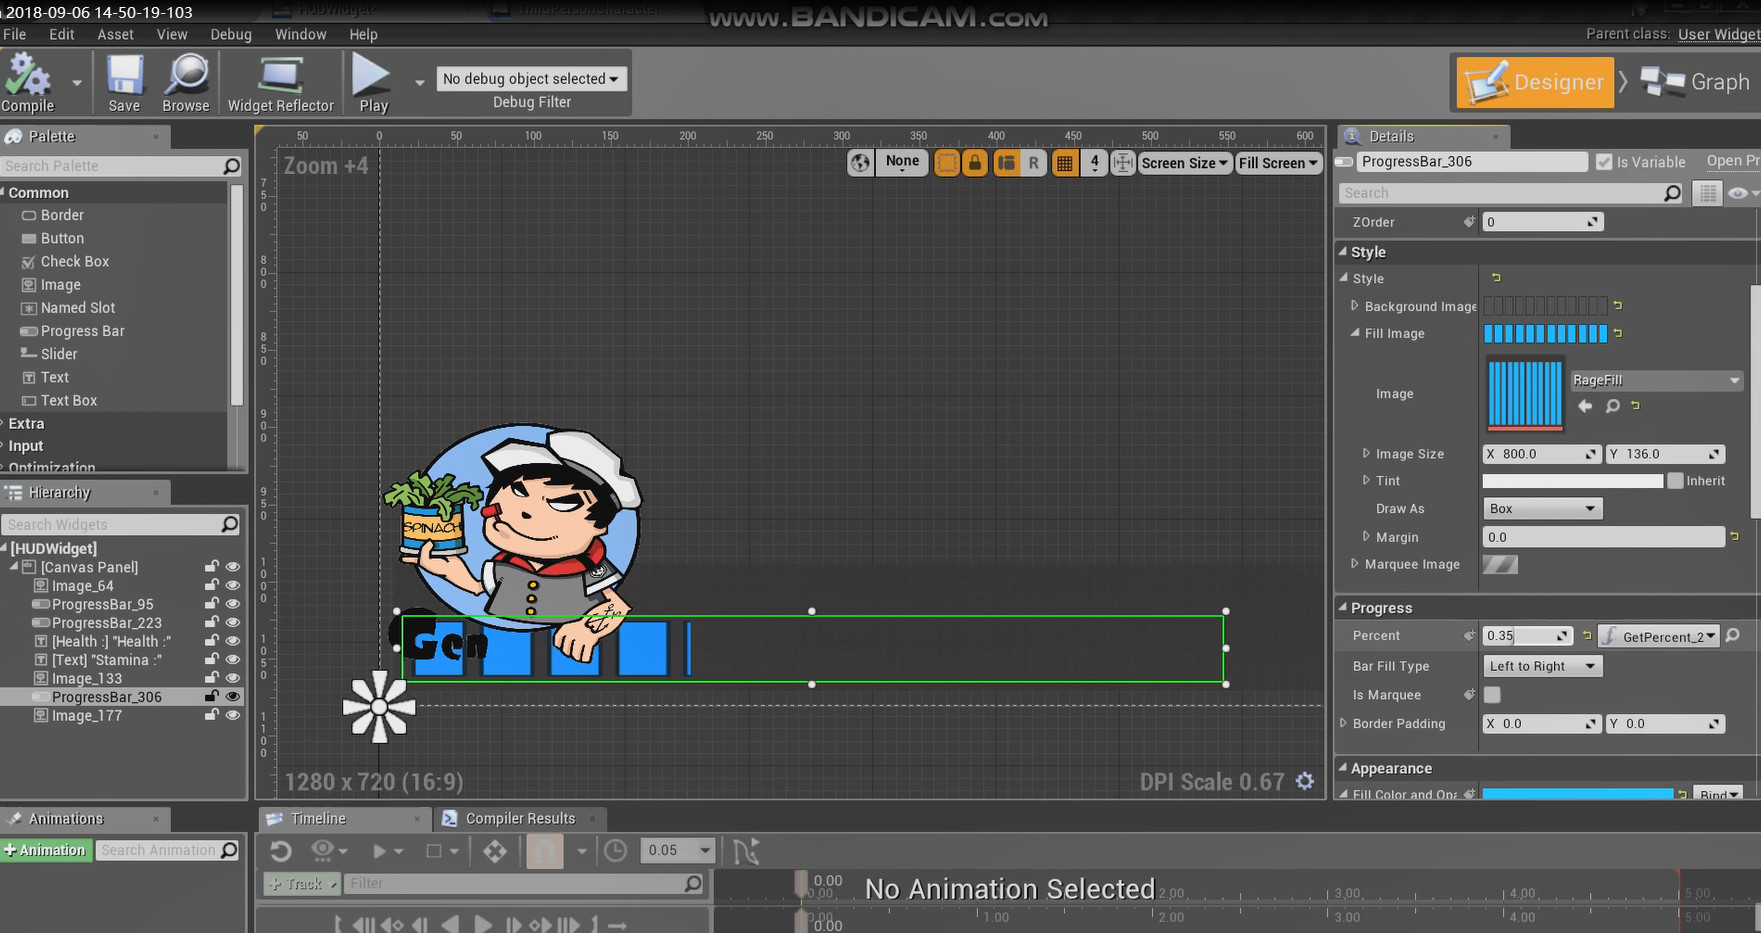Open the User Widget parent class link
The width and height of the screenshot is (1761, 933).
click(1719, 34)
